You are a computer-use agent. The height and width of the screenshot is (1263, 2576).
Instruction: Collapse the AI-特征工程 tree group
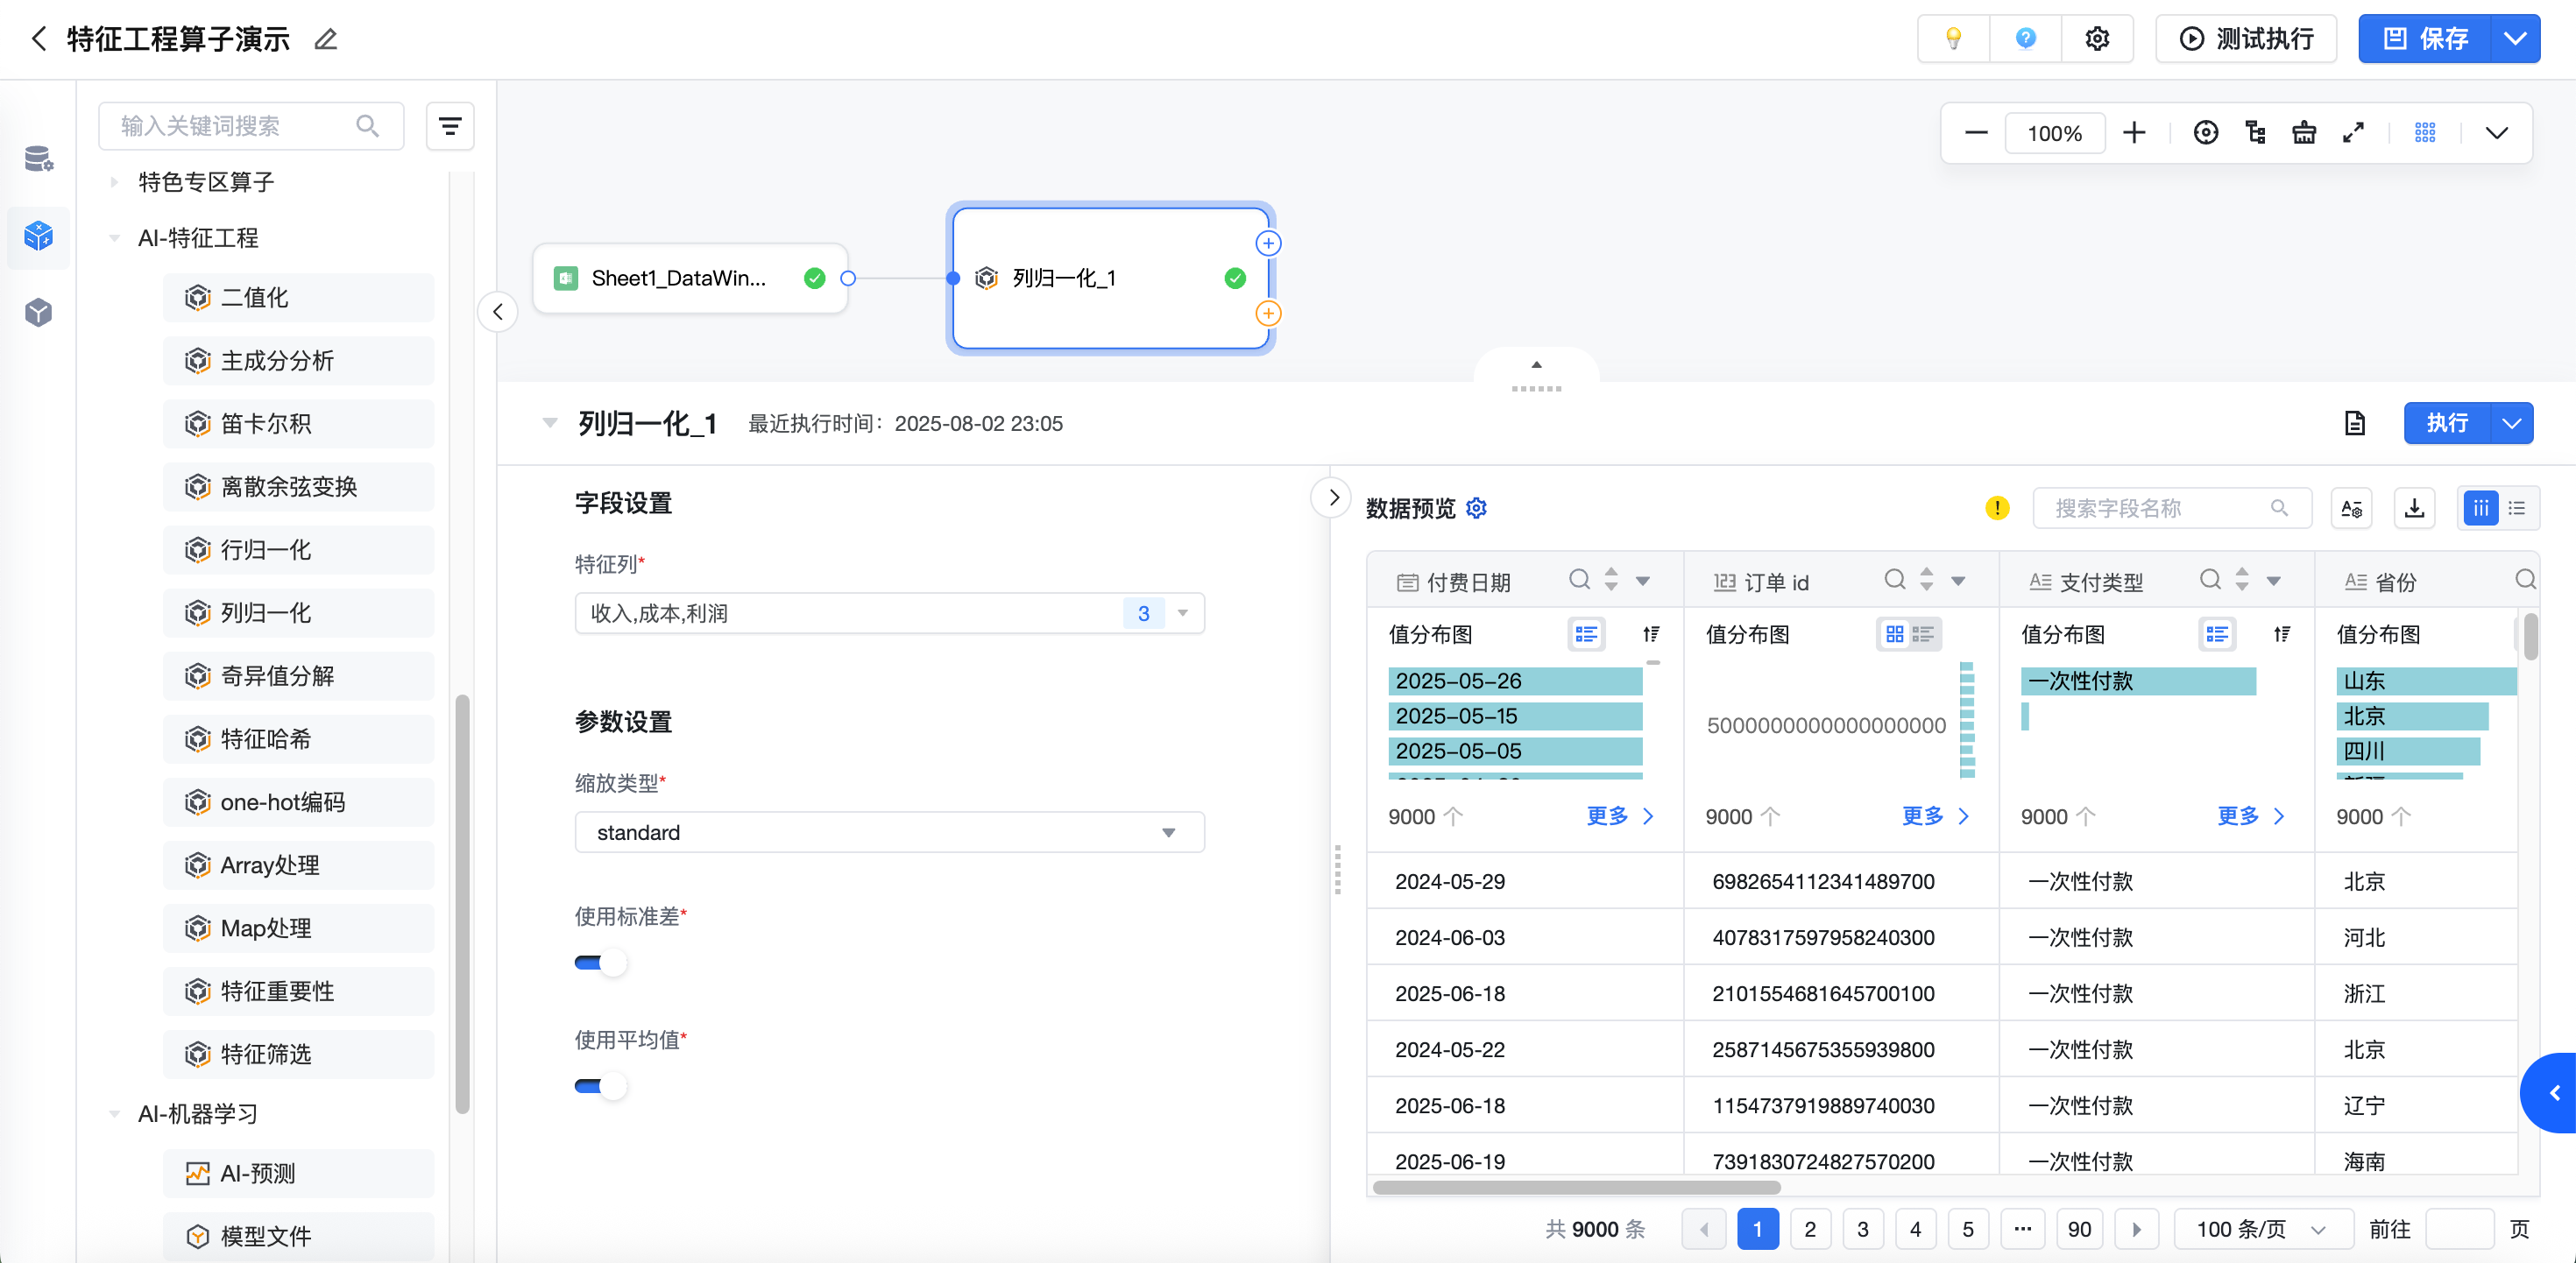coord(115,238)
